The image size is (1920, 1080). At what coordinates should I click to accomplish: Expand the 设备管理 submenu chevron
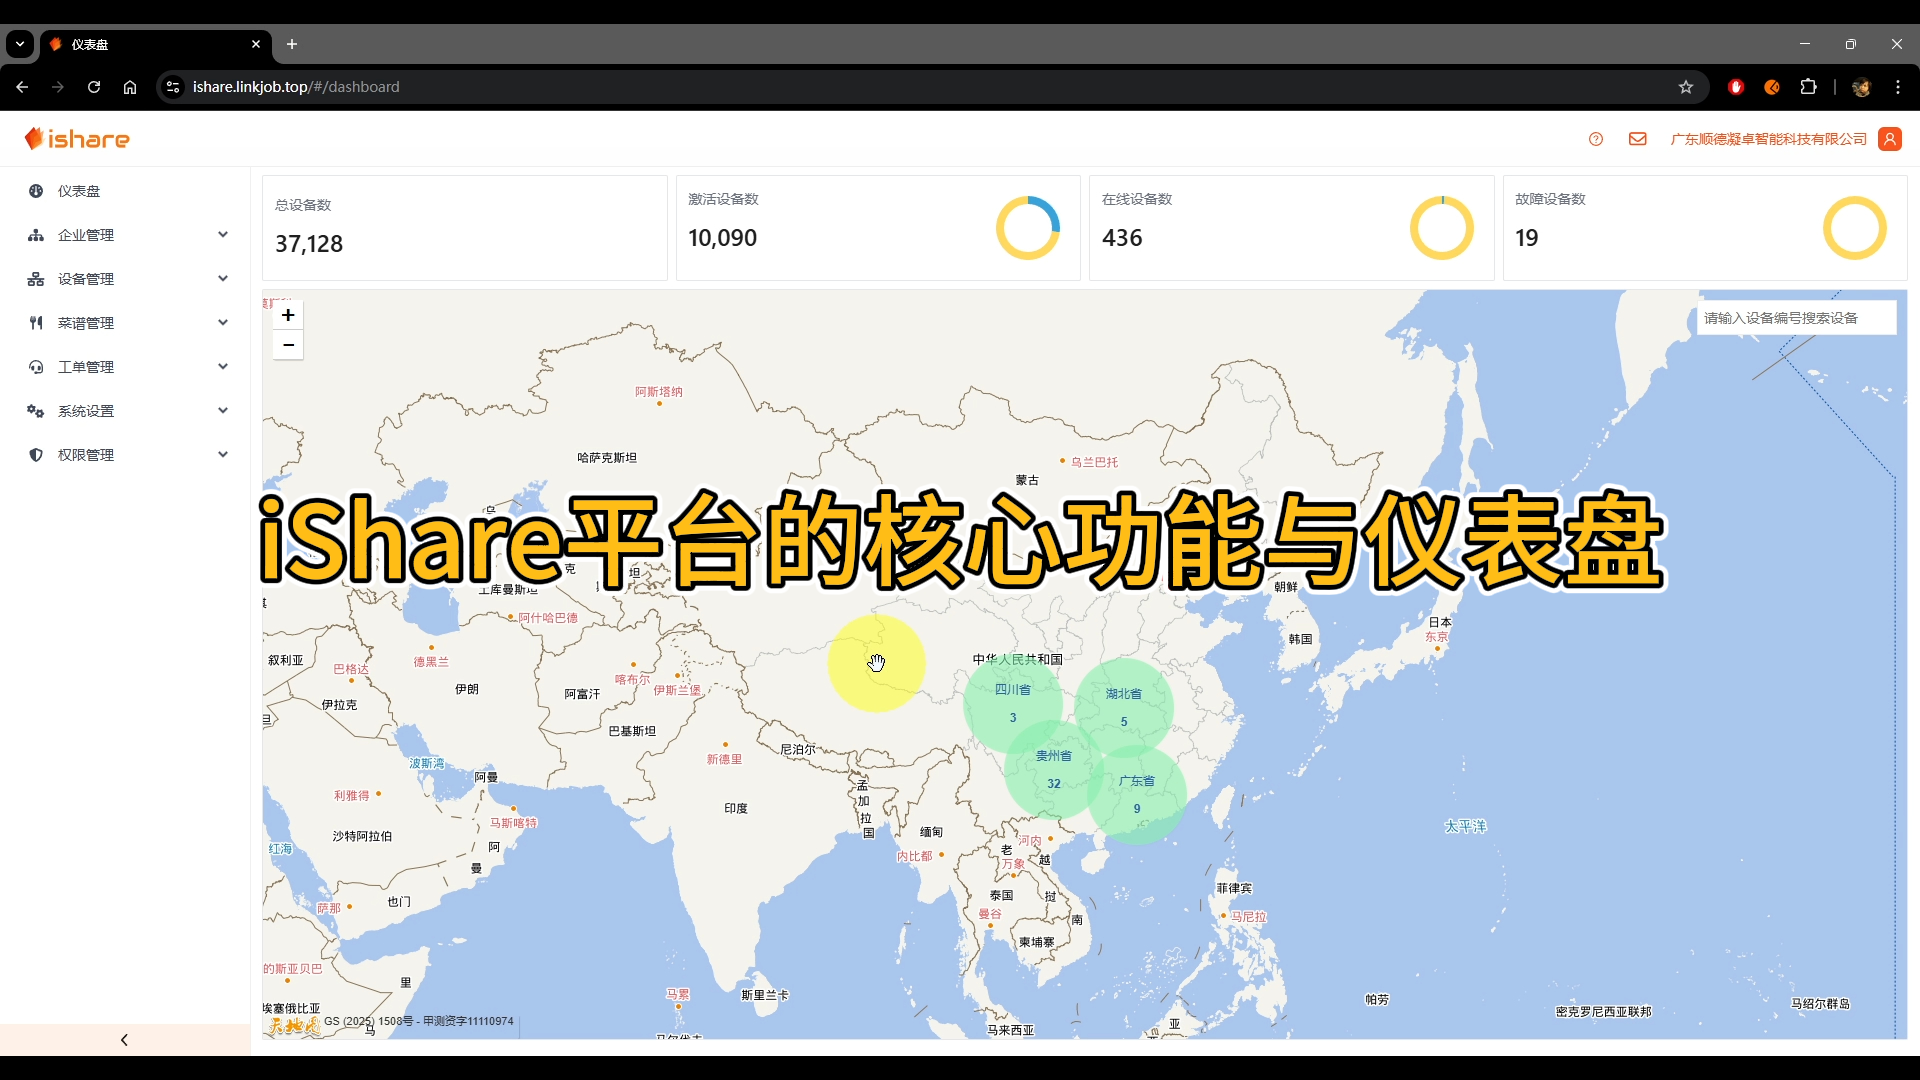(222, 278)
